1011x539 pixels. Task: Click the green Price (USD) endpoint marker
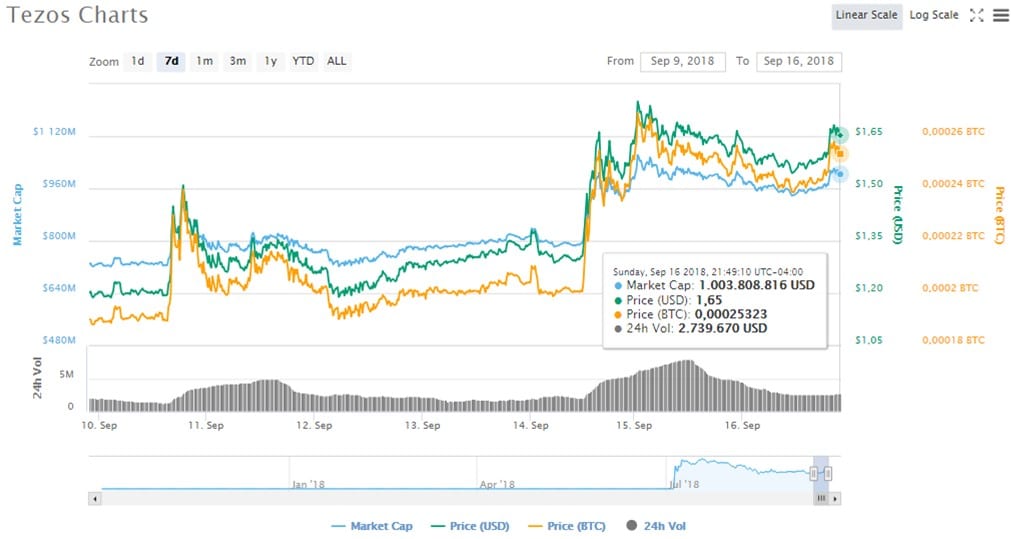(839, 135)
